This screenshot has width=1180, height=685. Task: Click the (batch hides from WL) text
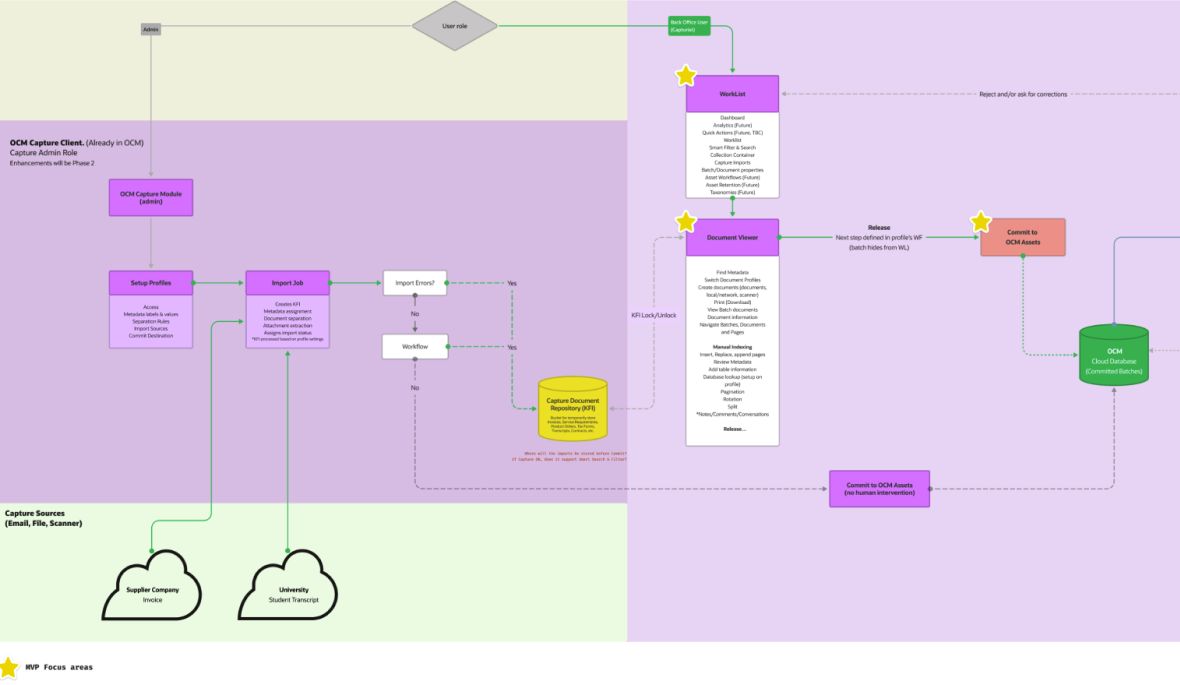[879, 247]
